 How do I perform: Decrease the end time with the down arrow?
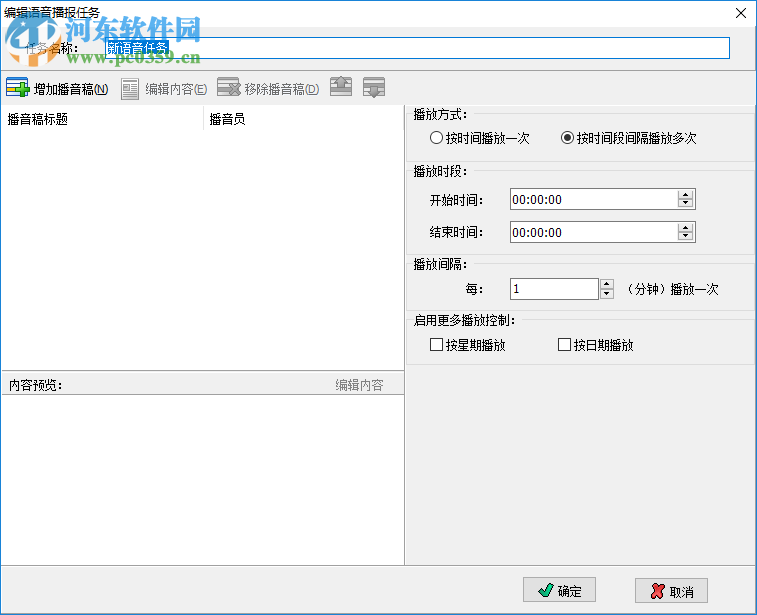pyautogui.click(x=686, y=237)
